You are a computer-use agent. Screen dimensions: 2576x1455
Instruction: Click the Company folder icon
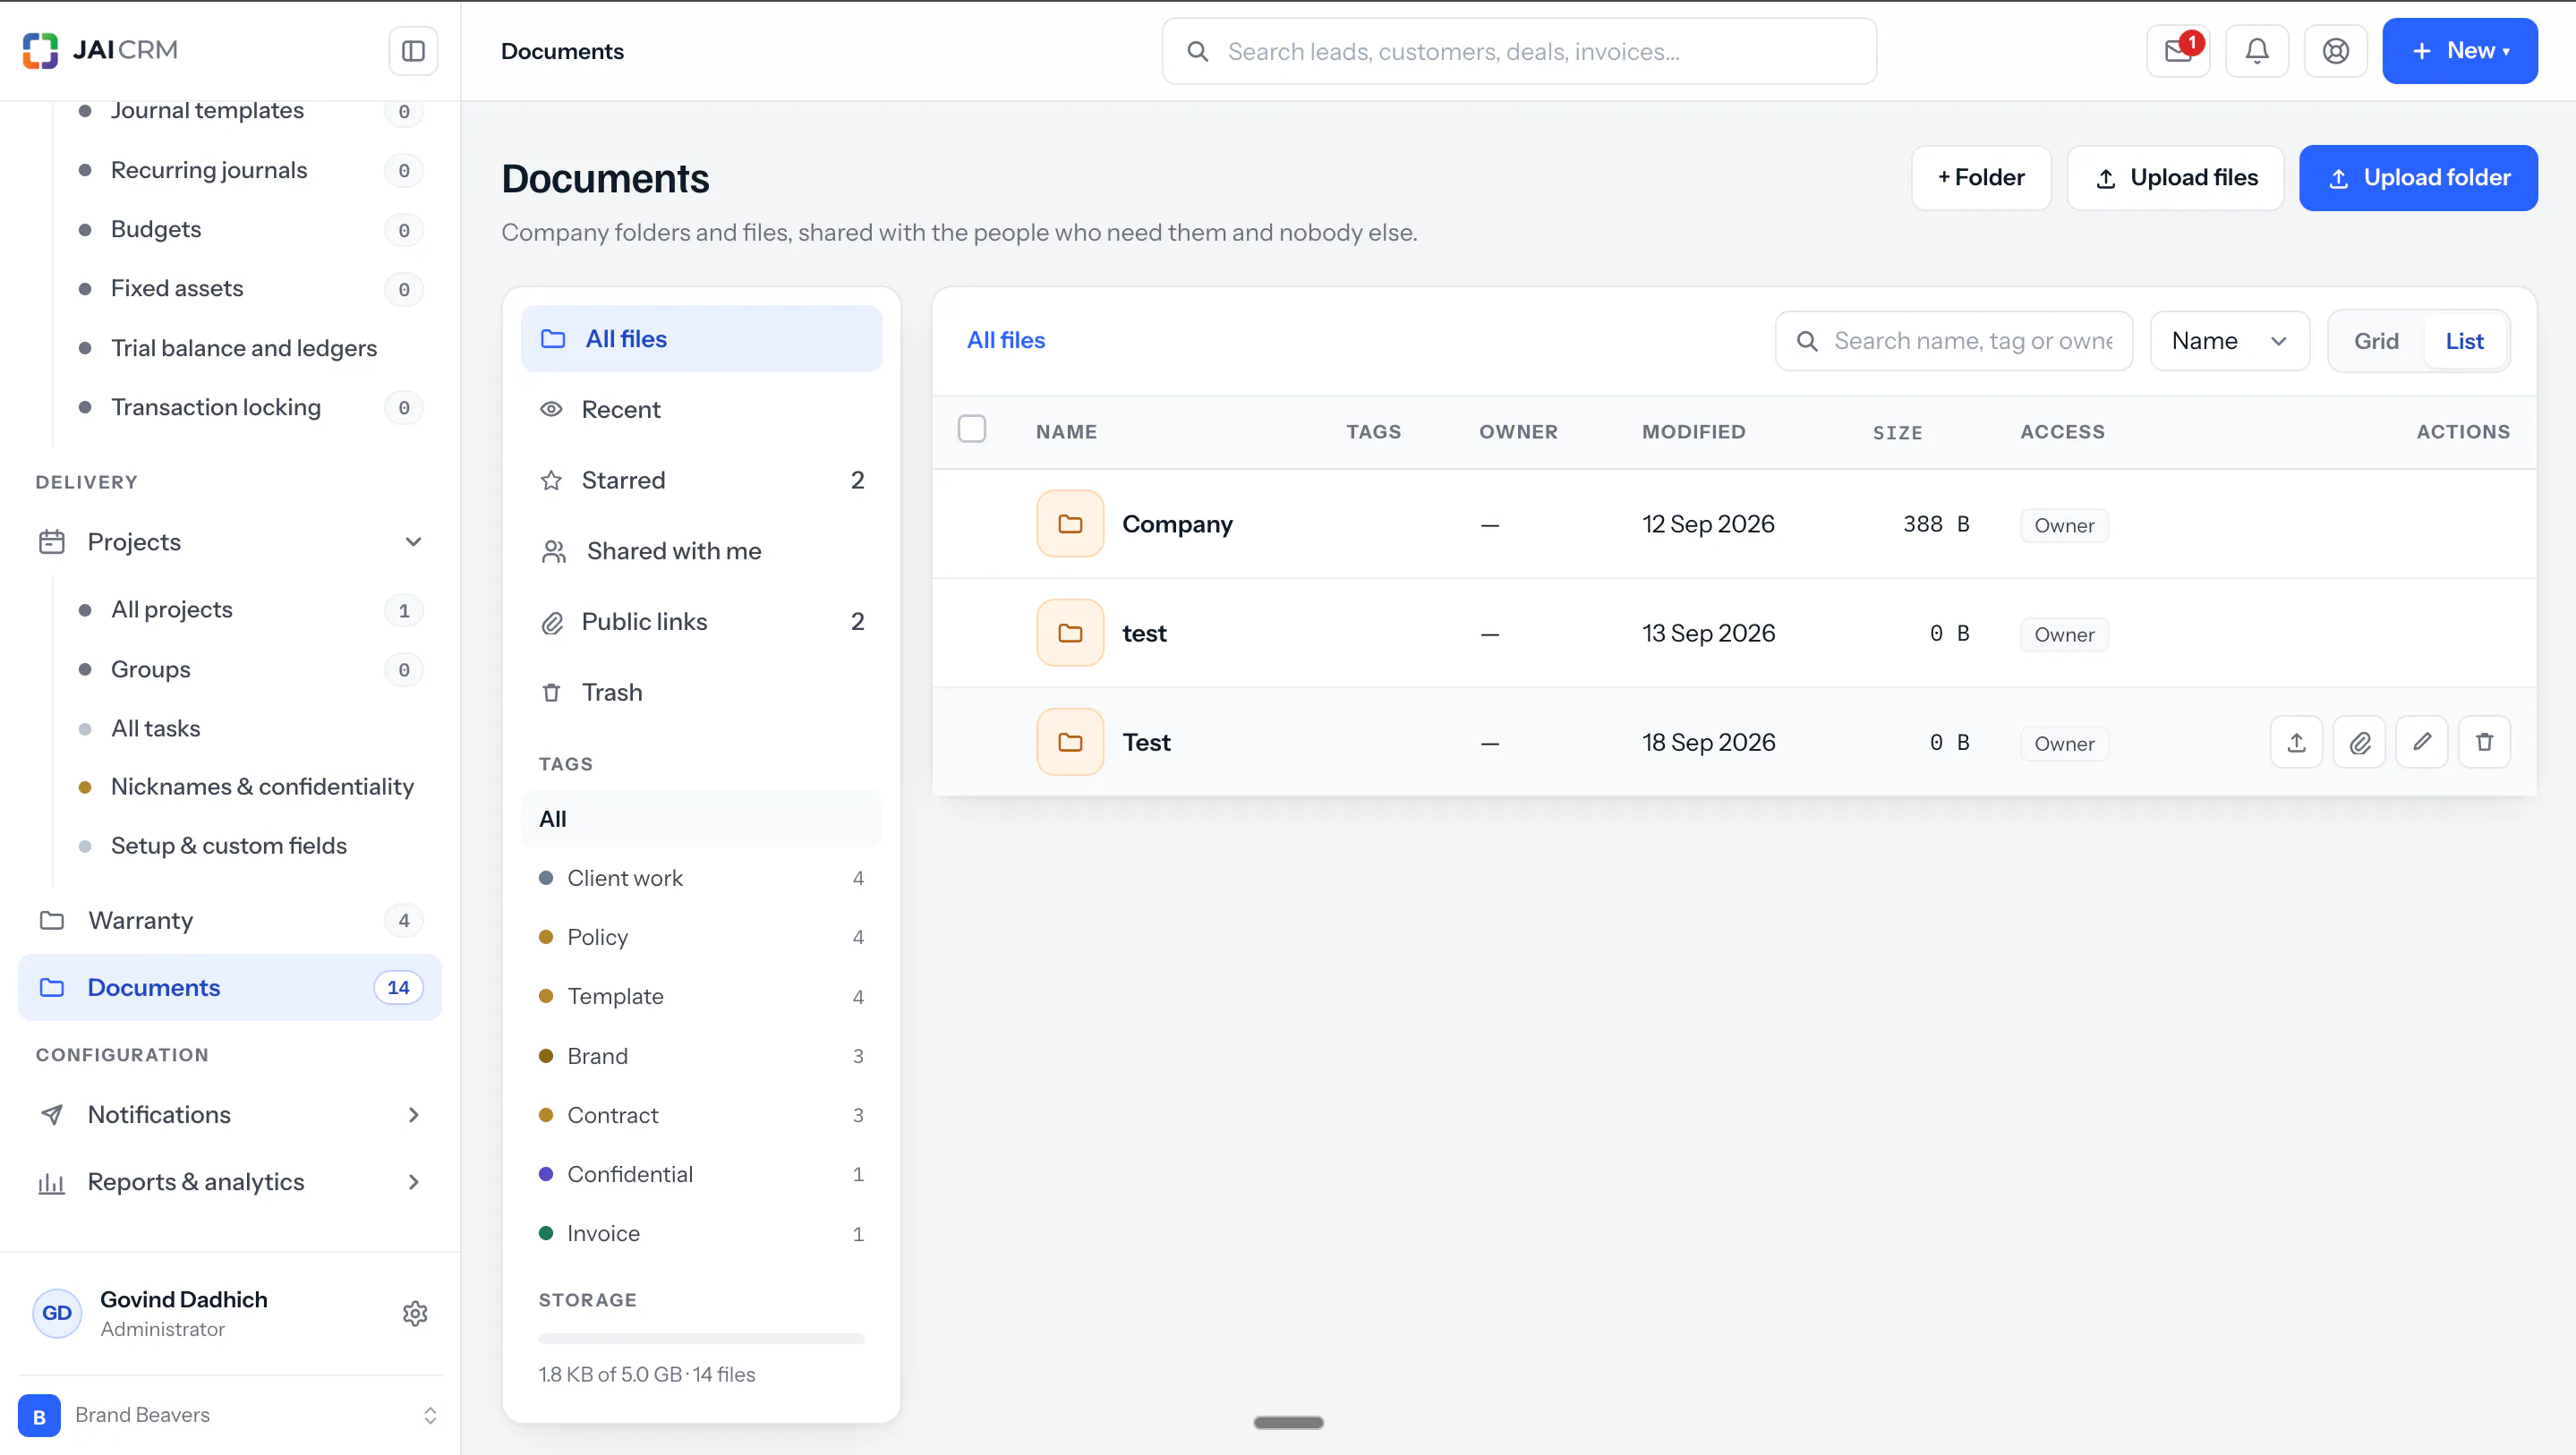pyautogui.click(x=1070, y=524)
